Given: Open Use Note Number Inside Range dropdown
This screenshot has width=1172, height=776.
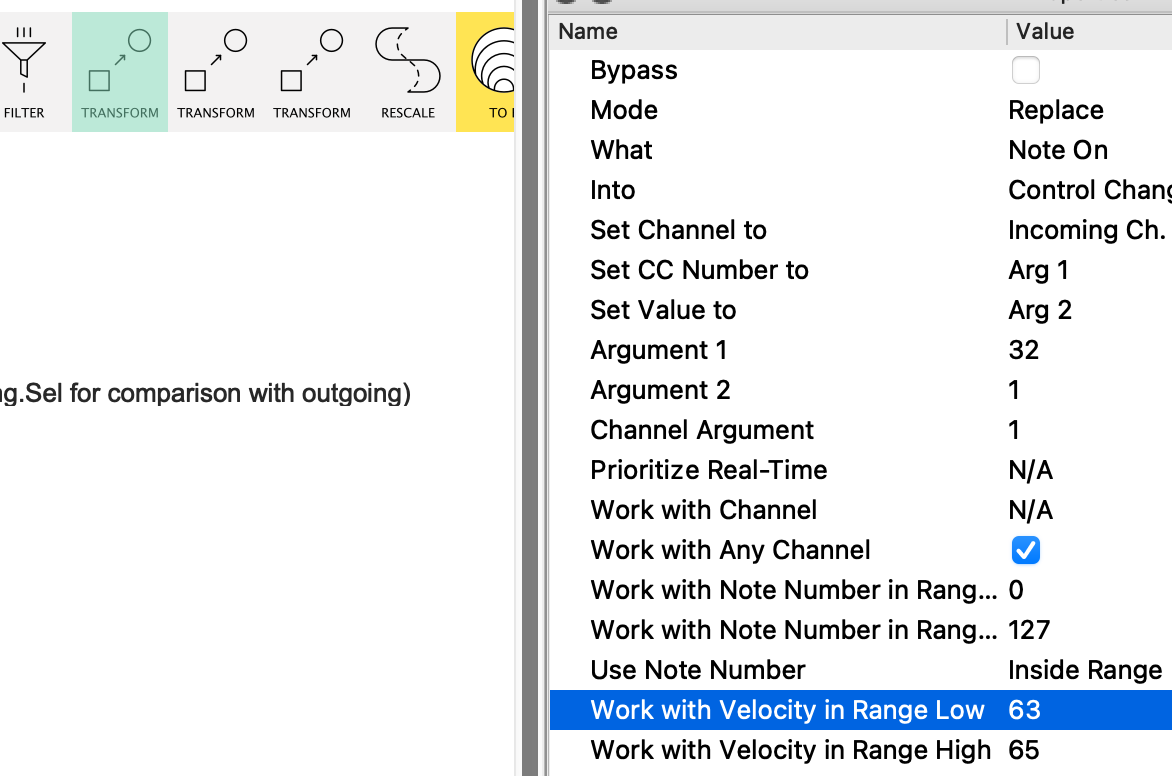Looking at the screenshot, I should [x=1085, y=670].
